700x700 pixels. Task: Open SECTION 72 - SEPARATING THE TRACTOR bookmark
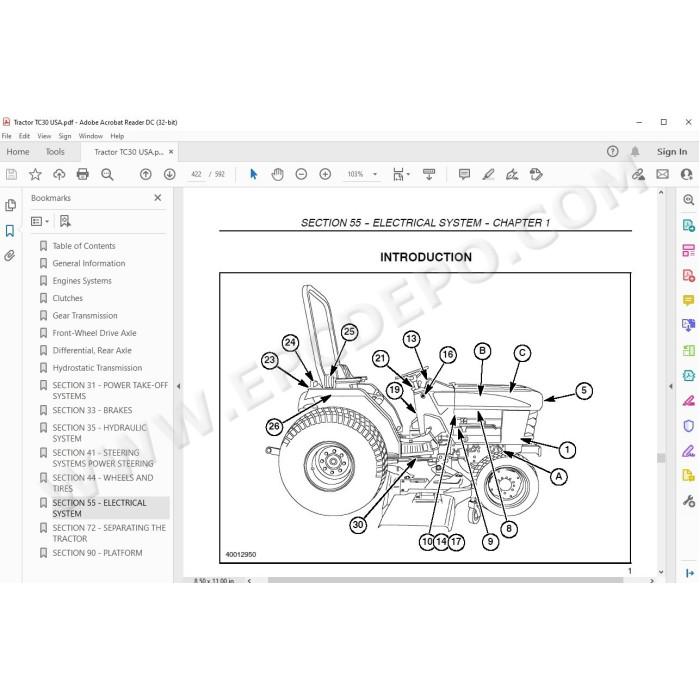[x=109, y=533]
